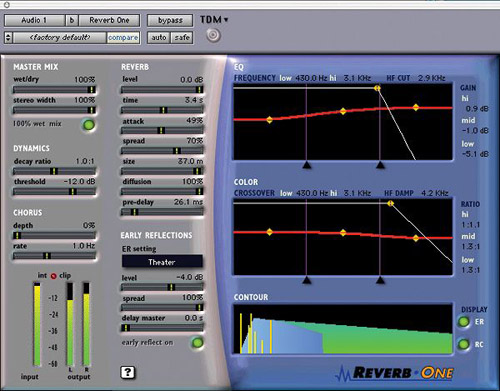The height and width of the screenshot is (391, 500).
Task: Toggle the 100% wet mix green button
Action: pos(88,125)
